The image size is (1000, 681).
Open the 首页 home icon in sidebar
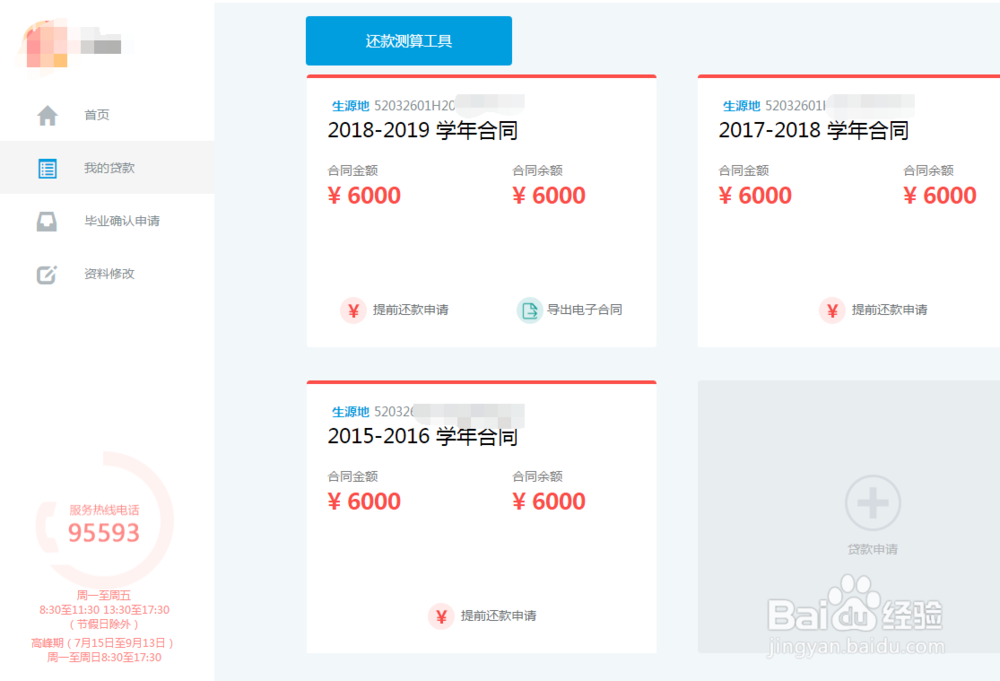tap(48, 114)
